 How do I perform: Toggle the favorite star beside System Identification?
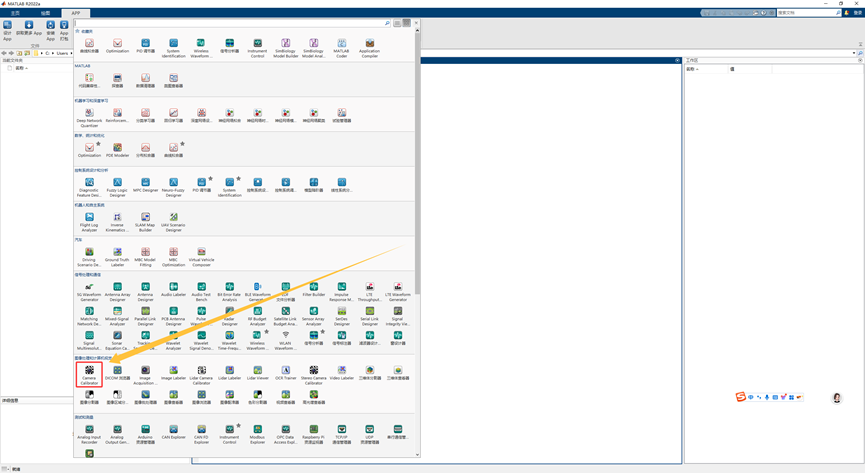(x=239, y=179)
